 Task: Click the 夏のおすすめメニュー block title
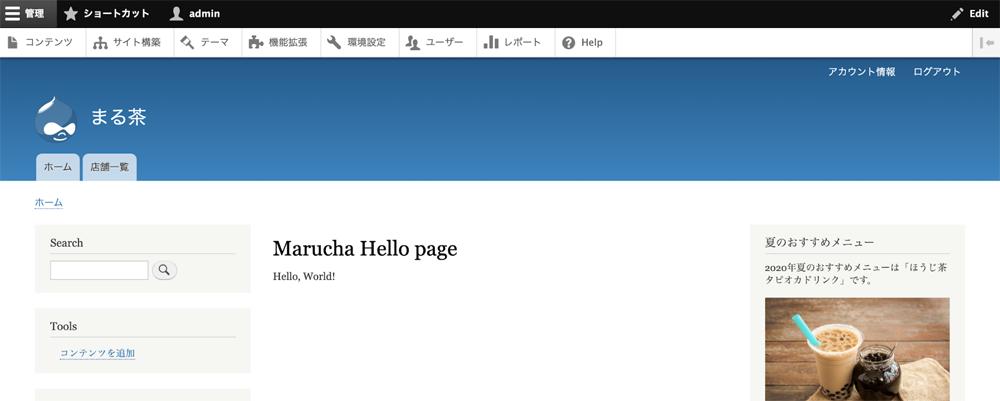click(x=819, y=243)
